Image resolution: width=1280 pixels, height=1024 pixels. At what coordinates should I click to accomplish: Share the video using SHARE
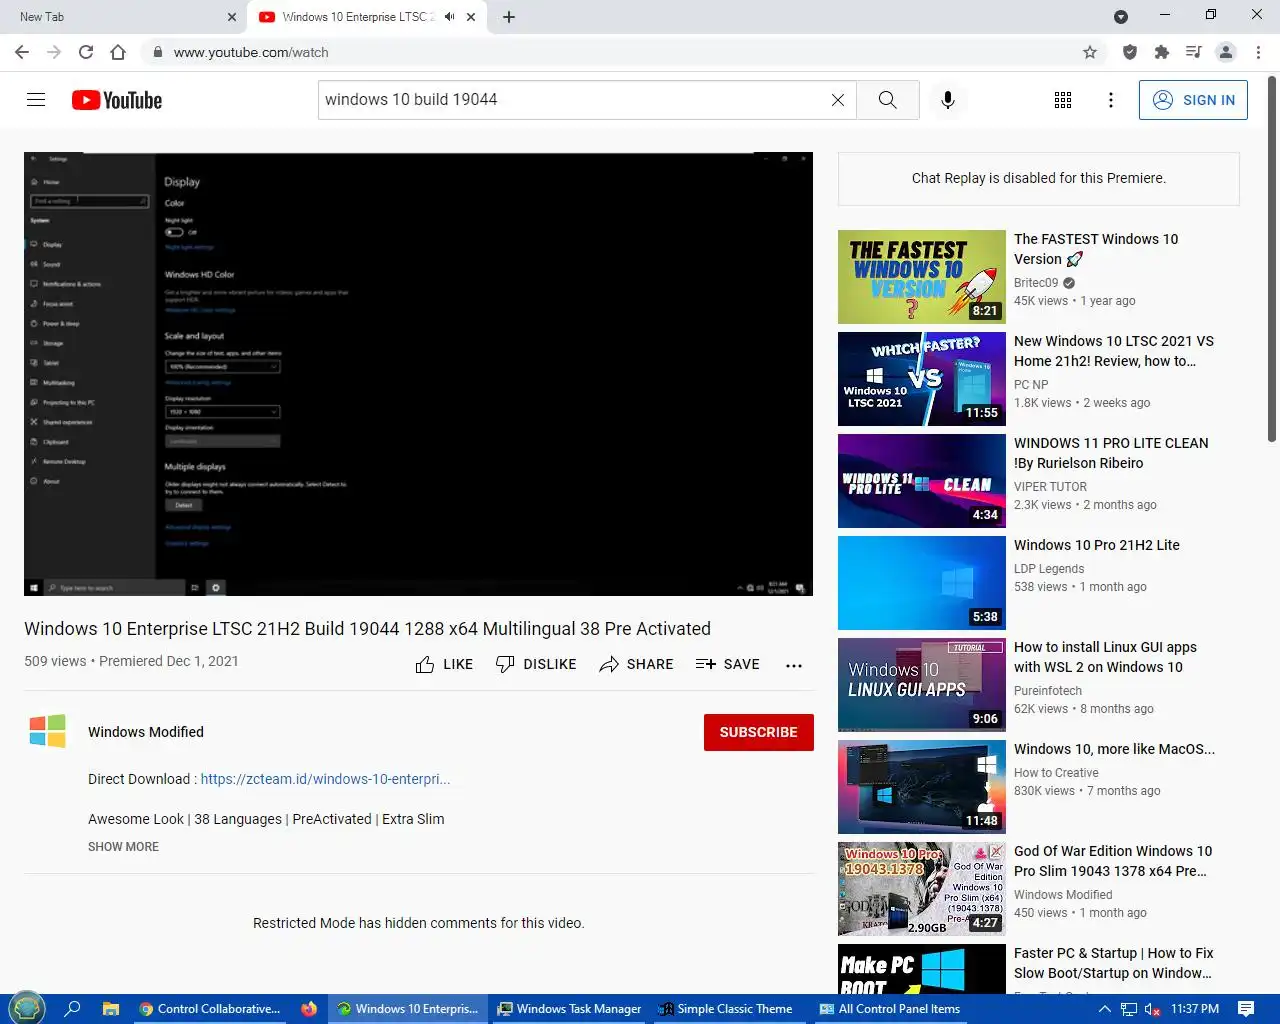coord(636,664)
